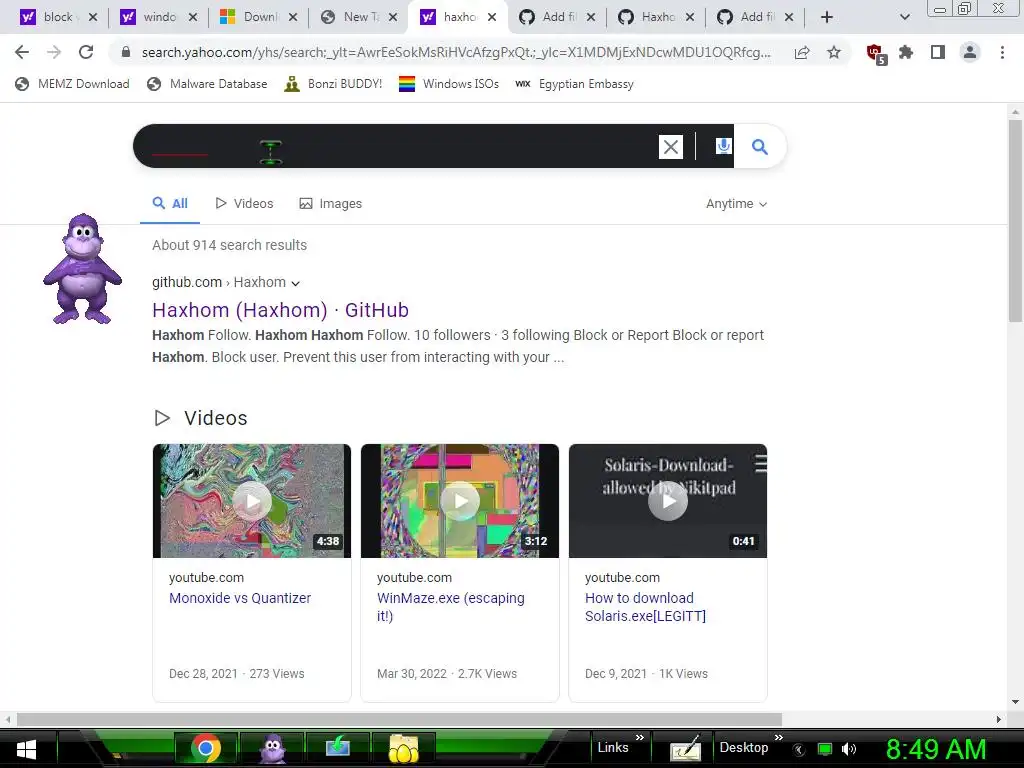Close the active haxhom Yahoo tab
Viewport: 1024px width, 768px height.
pyautogui.click(x=492, y=17)
